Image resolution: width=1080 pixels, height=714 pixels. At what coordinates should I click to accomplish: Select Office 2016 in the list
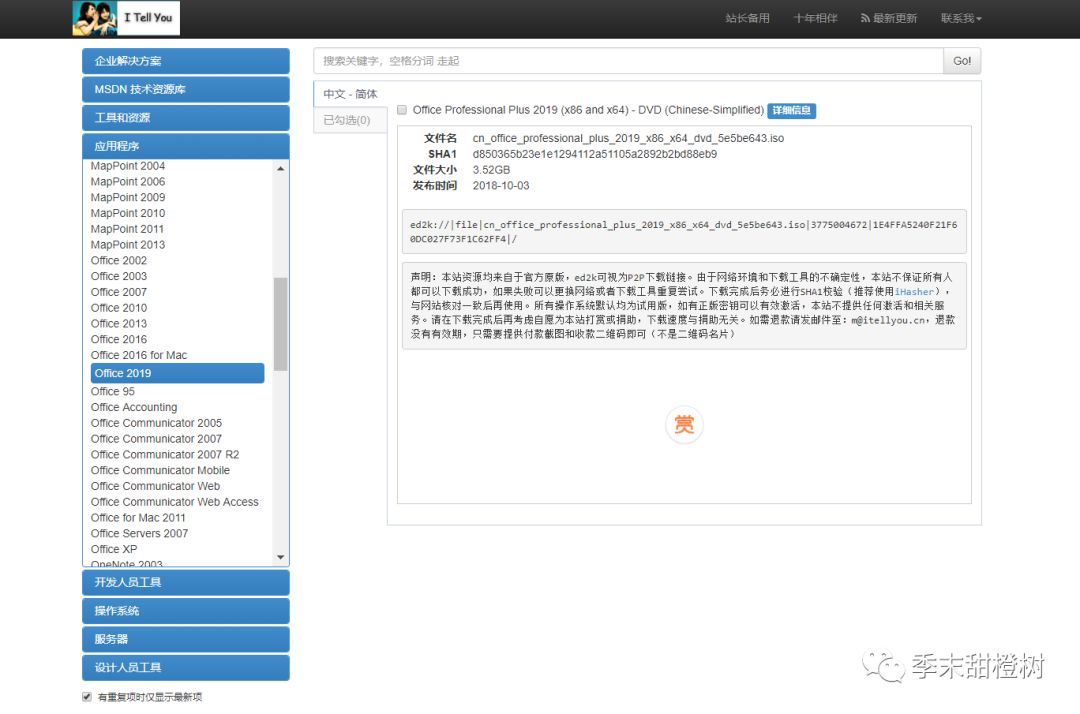pyautogui.click(x=118, y=340)
